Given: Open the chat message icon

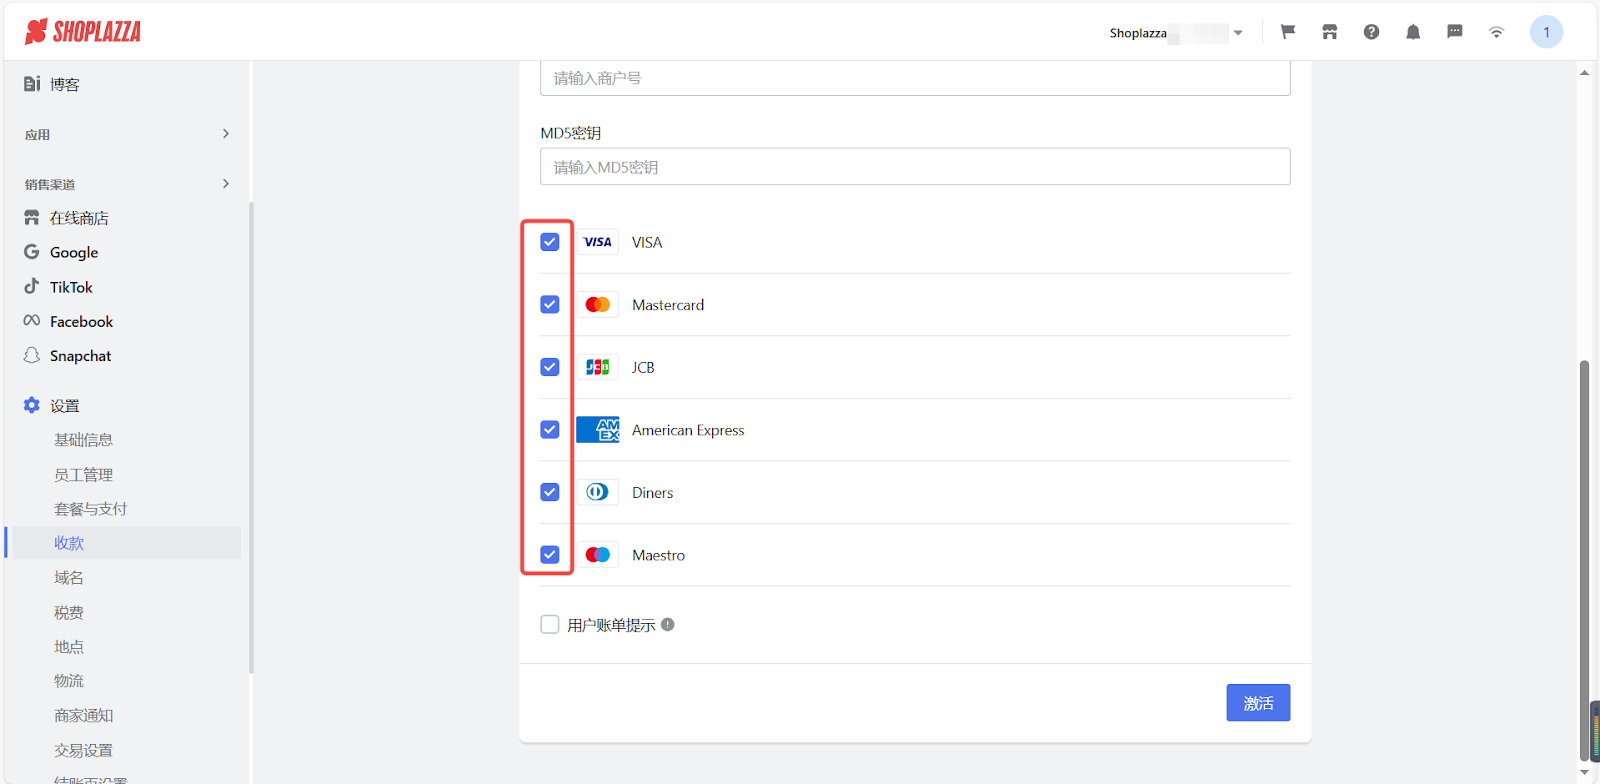Looking at the screenshot, I should tap(1455, 32).
